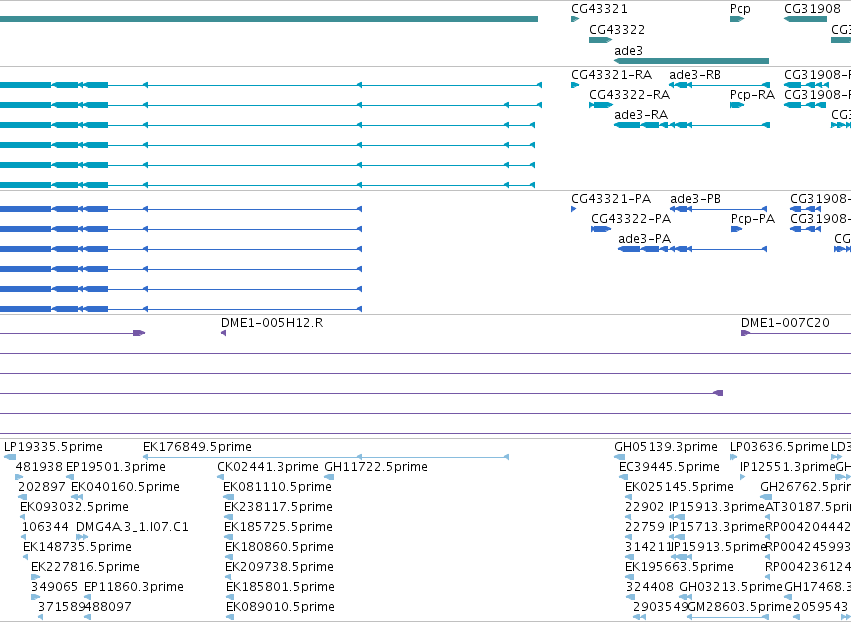Click protein ade3-PA label
Viewport: 851px width, 622px height.
coord(644,239)
